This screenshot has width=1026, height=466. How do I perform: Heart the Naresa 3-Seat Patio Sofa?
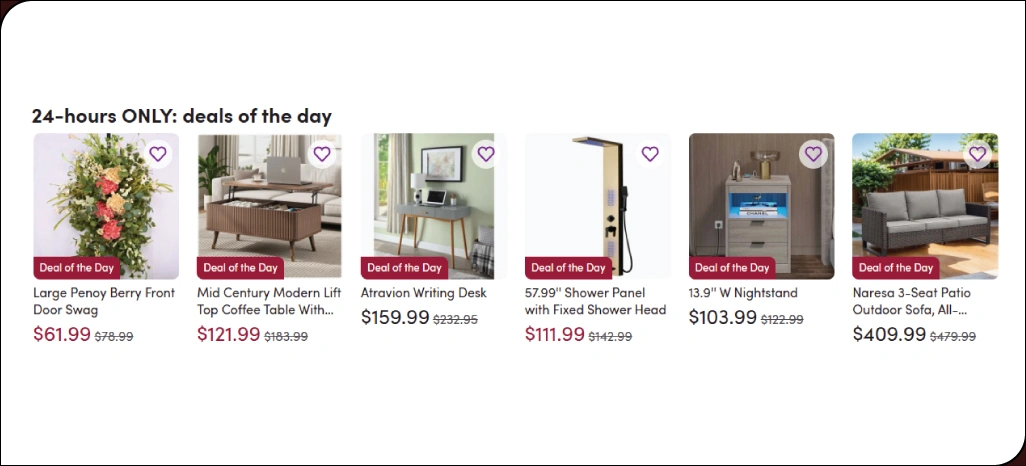pos(977,154)
